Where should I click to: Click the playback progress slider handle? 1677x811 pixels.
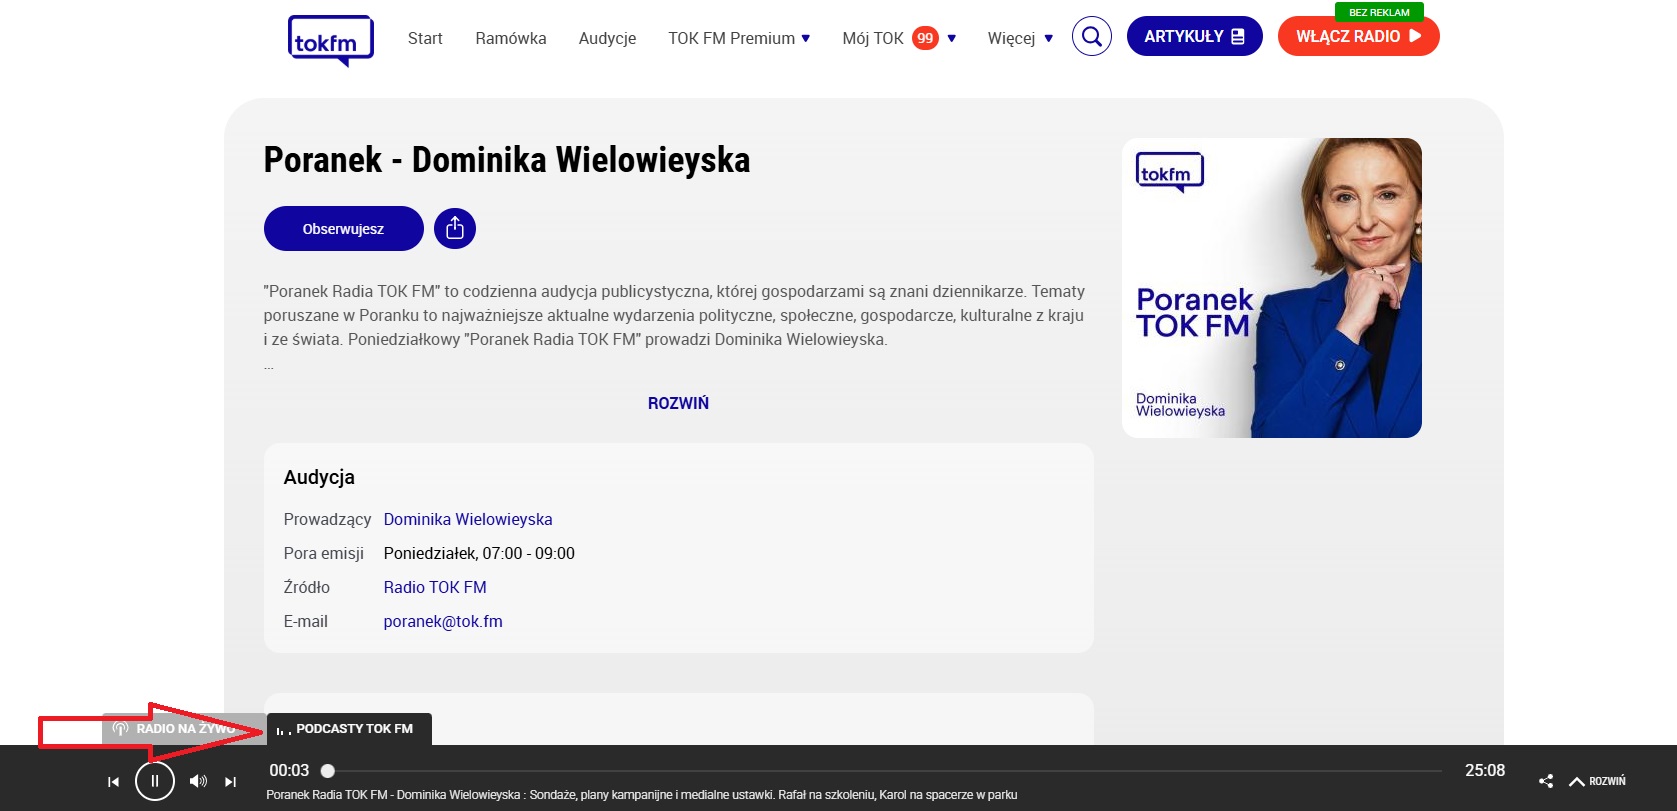tap(328, 771)
